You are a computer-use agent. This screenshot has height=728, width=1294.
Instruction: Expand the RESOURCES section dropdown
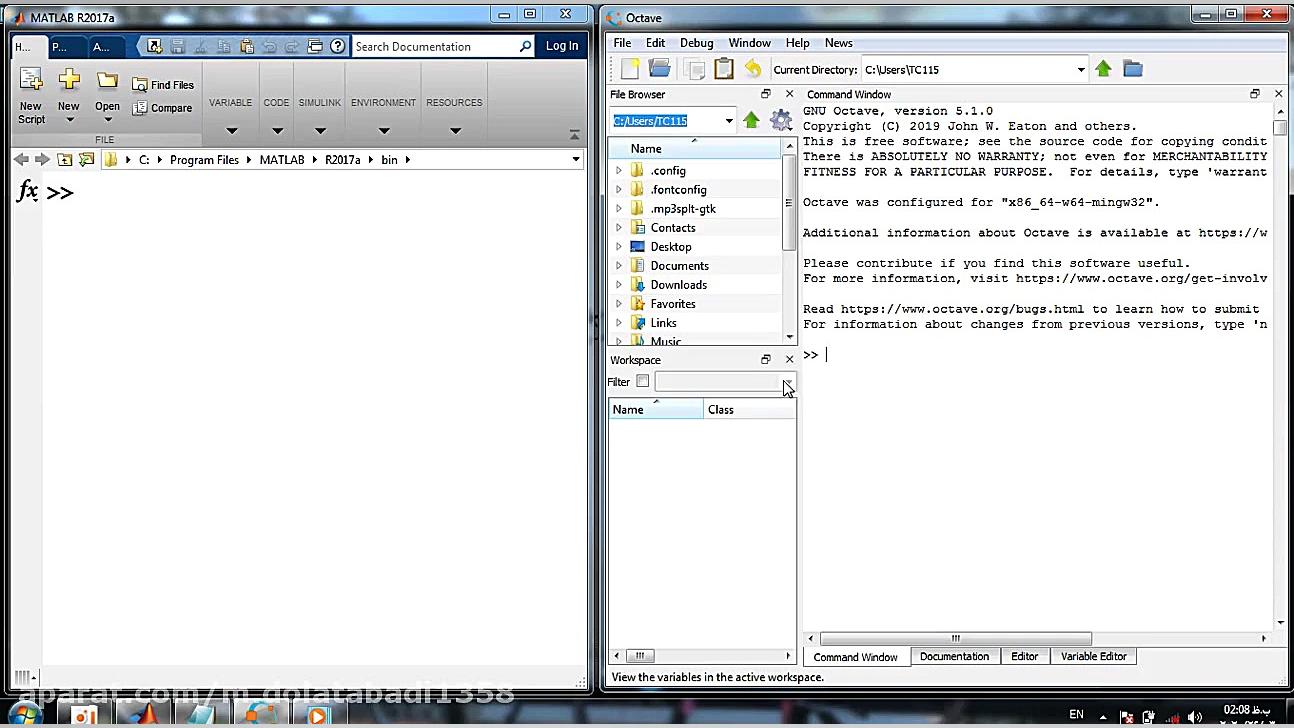[455, 130]
